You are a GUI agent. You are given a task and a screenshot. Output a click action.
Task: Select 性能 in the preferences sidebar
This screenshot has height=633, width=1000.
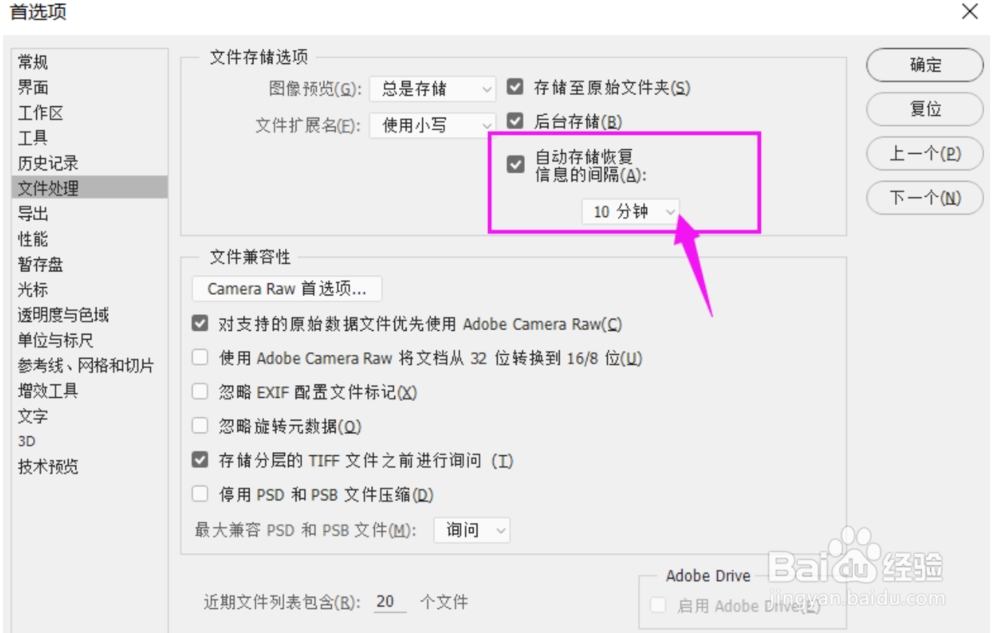point(33,239)
